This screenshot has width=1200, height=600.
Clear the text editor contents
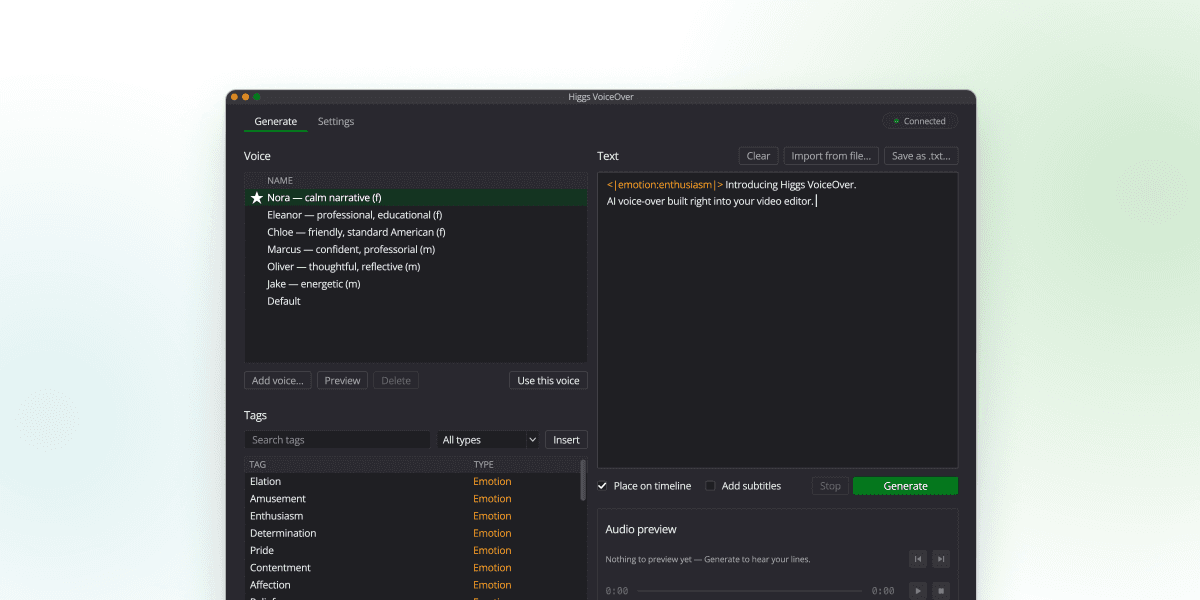click(758, 156)
